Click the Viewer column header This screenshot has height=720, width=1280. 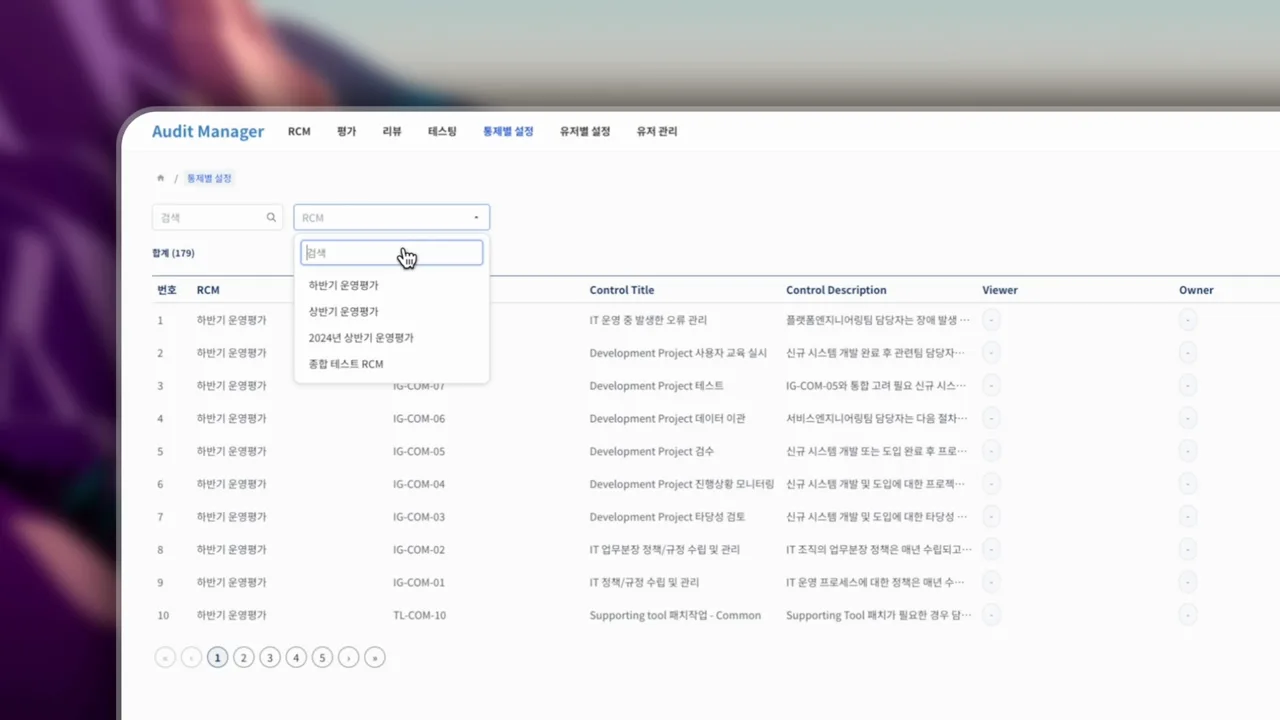1000,290
